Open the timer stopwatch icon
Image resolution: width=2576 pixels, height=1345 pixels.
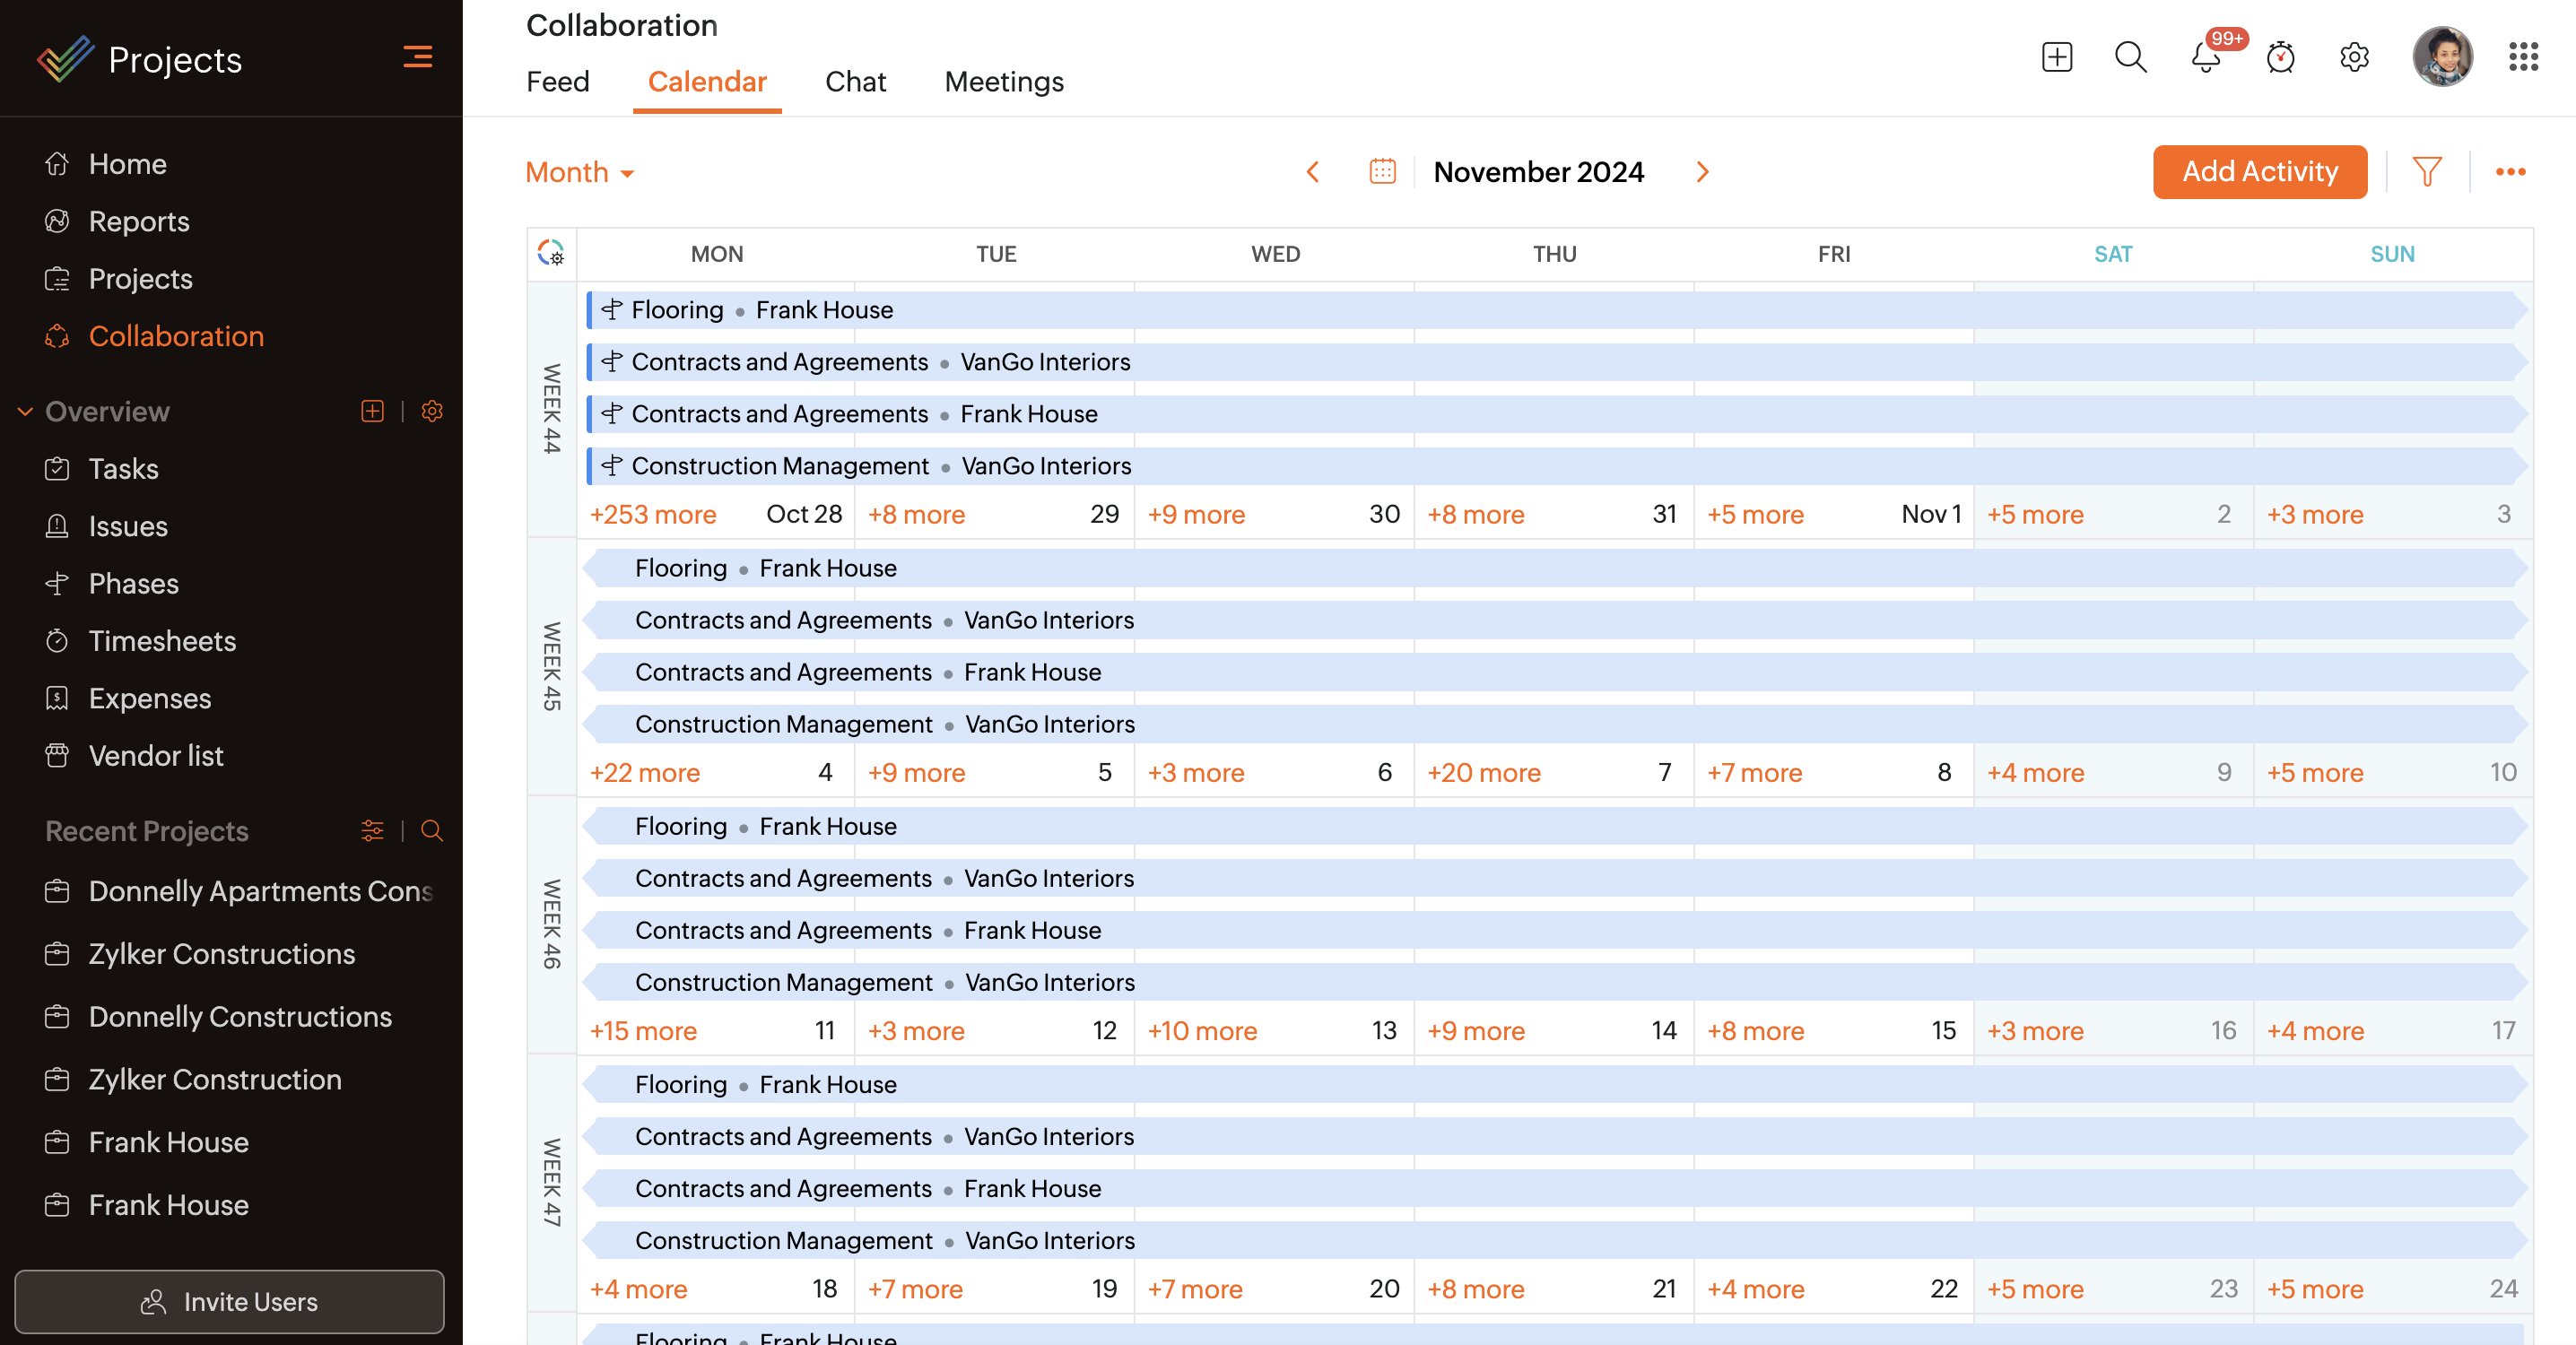coord(2280,57)
